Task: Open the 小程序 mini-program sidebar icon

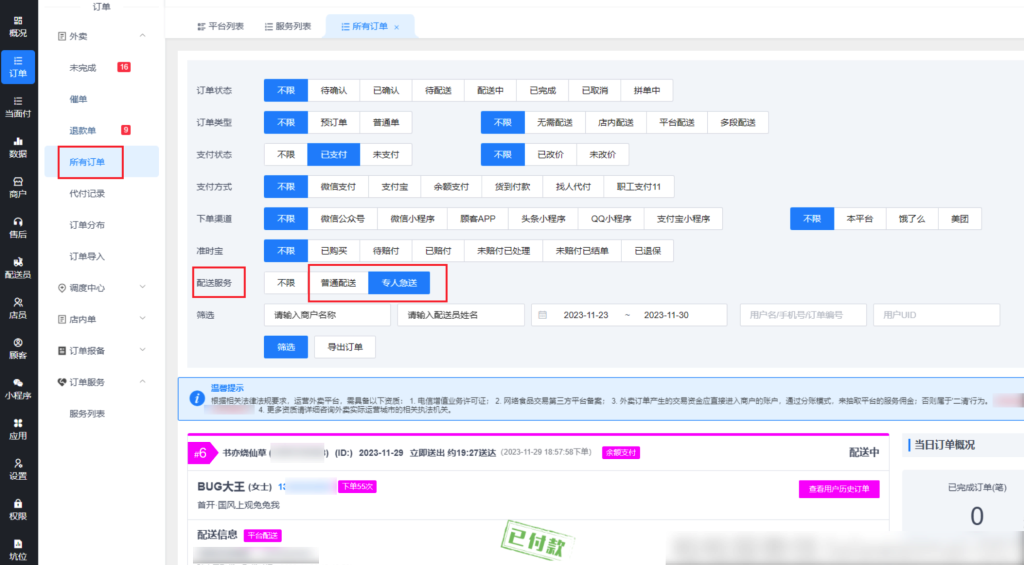Action: coord(18,388)
